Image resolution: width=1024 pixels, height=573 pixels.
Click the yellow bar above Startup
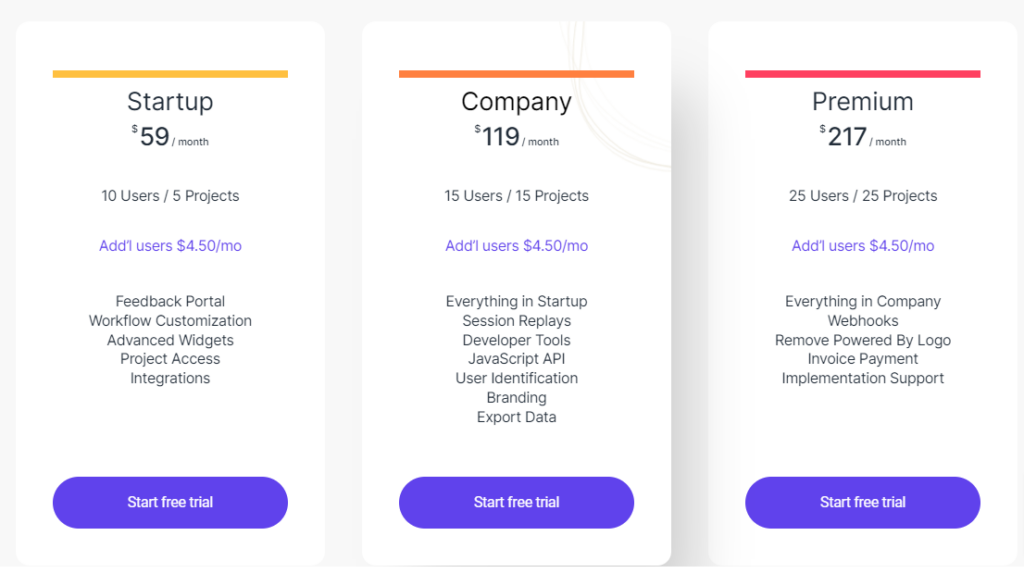point(170,74)
